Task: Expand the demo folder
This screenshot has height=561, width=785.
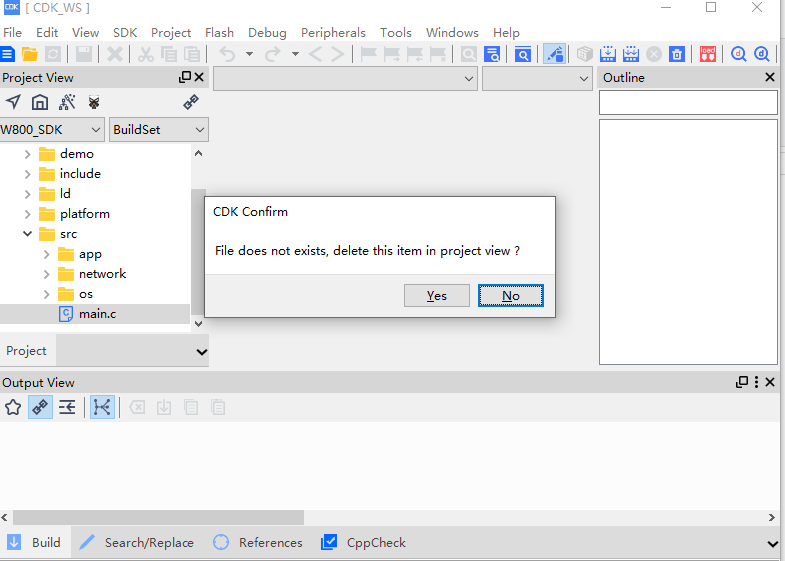Action: point(28,154)
